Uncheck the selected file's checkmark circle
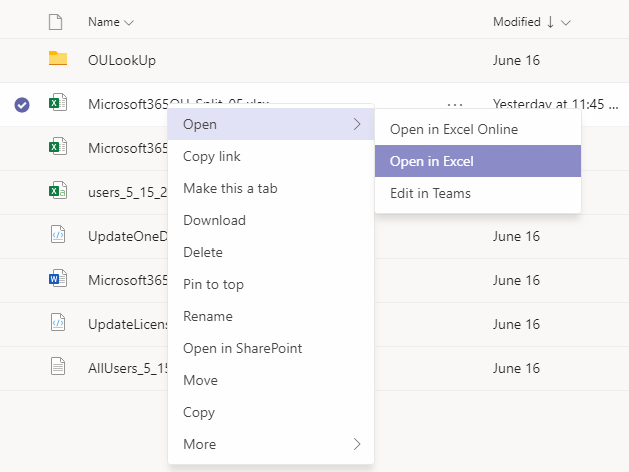 coord(23,104)
